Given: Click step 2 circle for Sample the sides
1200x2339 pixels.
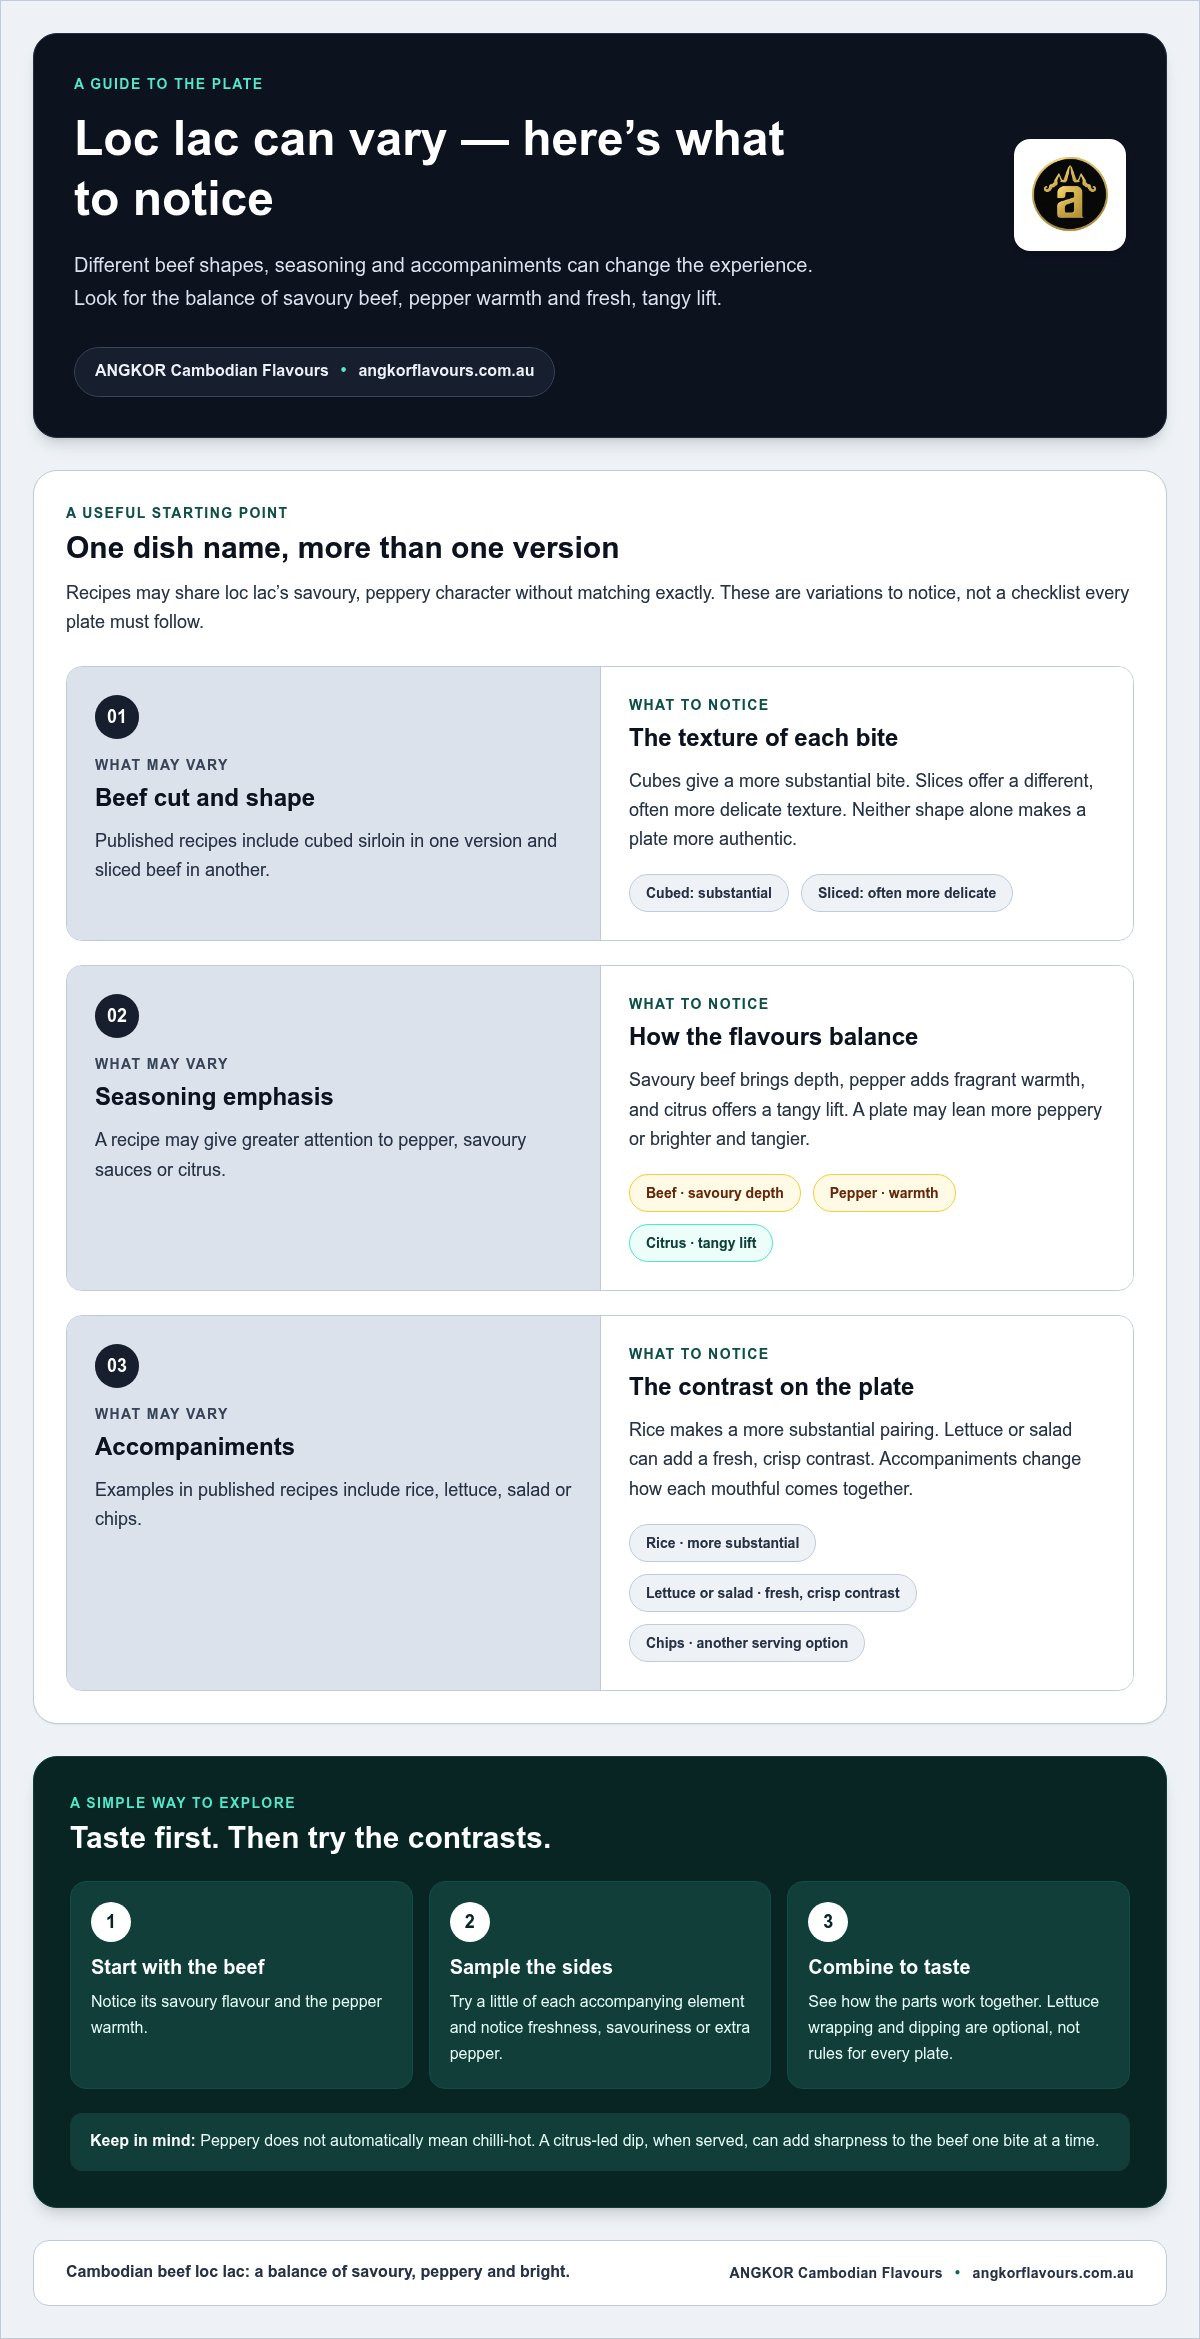Looking at the screenshot, I should pyautogui.click(x=470, y=1921).
